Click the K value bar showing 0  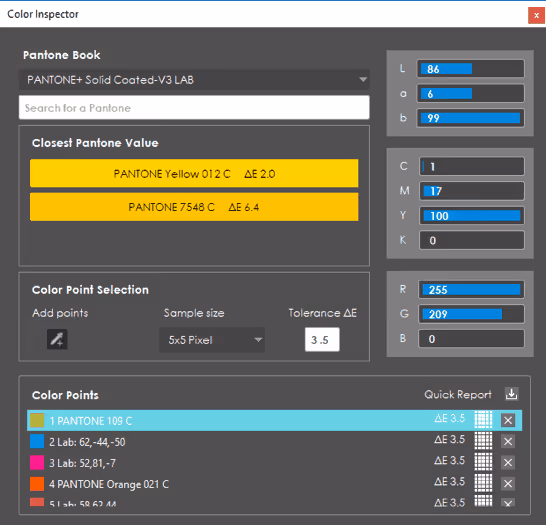(472, 240)
